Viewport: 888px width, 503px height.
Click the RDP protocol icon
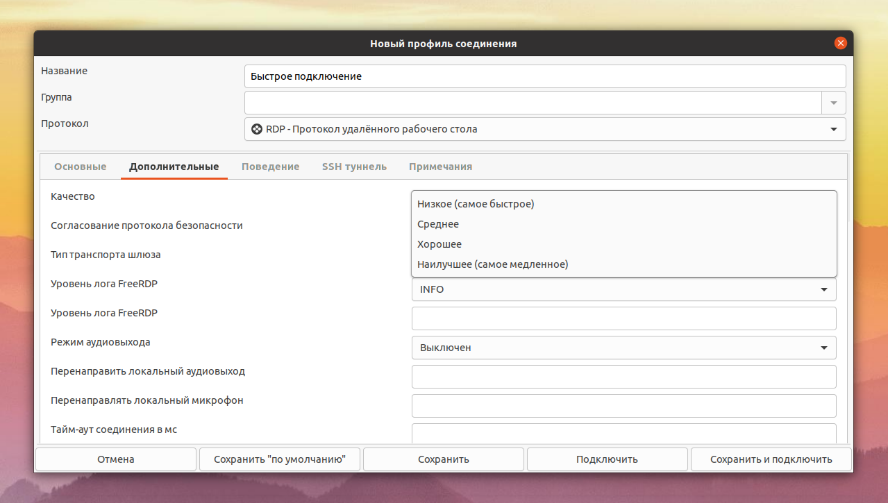click(x=257, y=129)
